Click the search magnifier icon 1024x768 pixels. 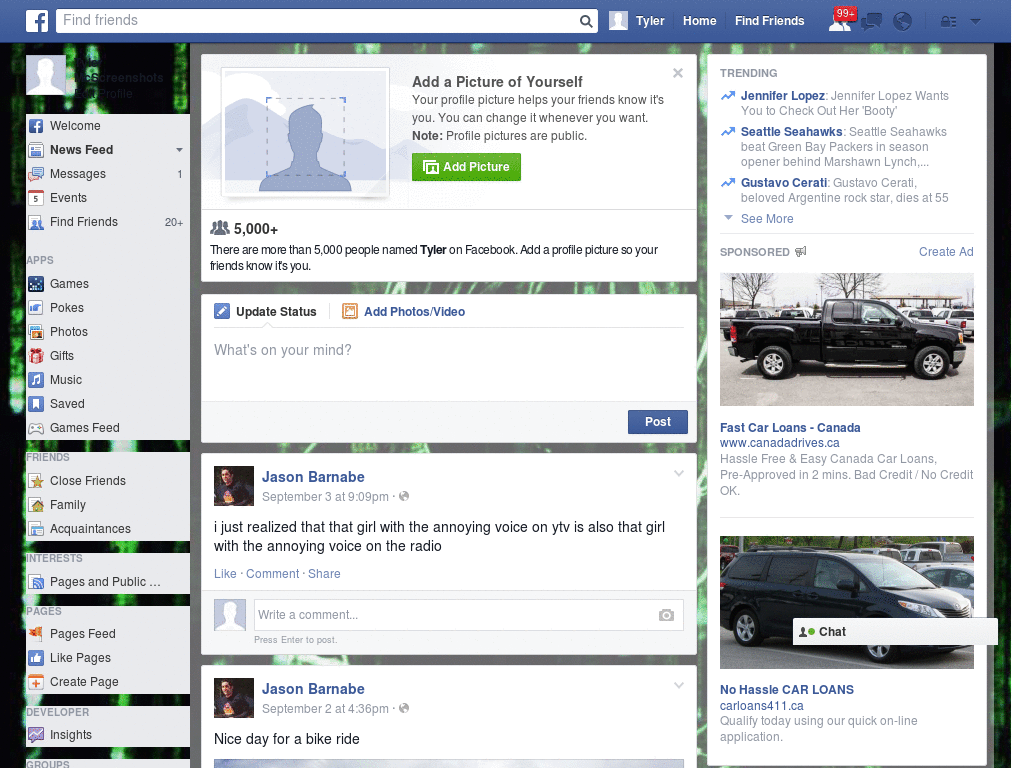[586, 21]
